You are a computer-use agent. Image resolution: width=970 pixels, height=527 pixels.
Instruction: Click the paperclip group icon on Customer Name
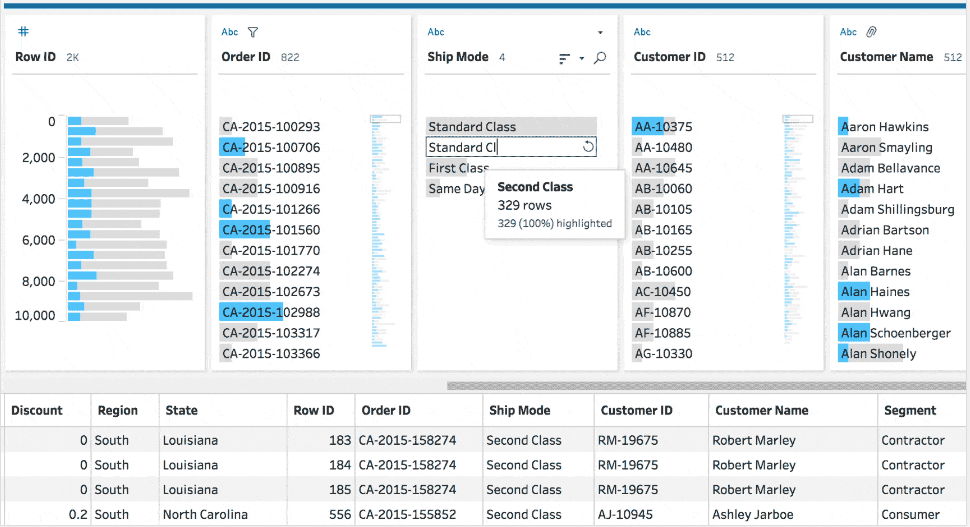[x=871, y=32]
